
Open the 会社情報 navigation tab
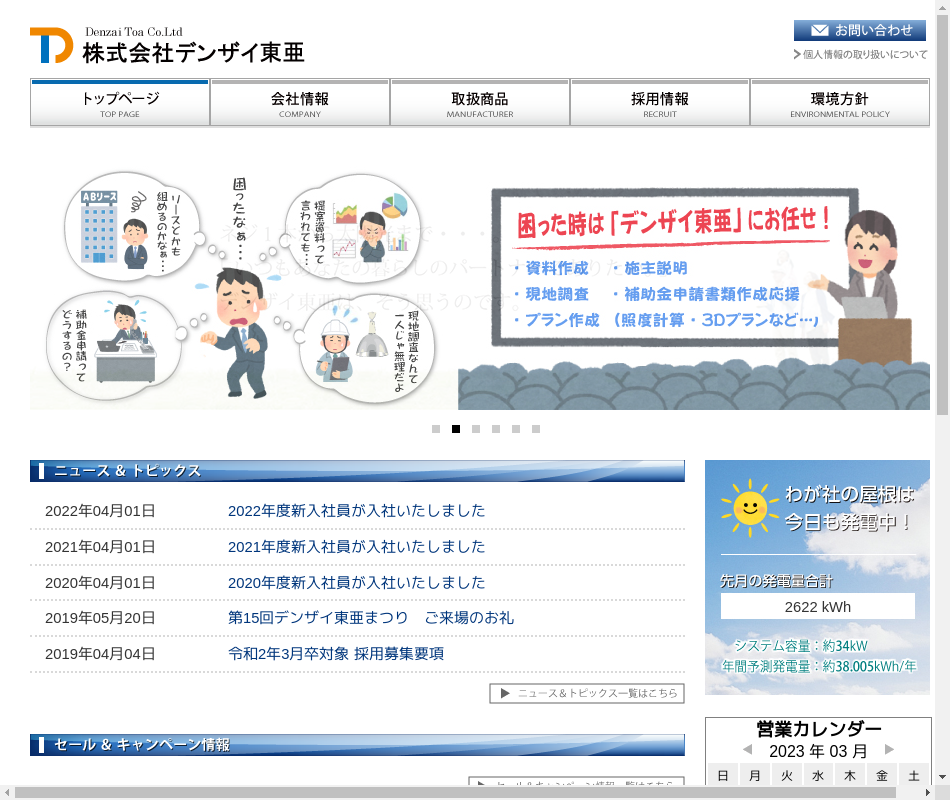tap(300, 103)
